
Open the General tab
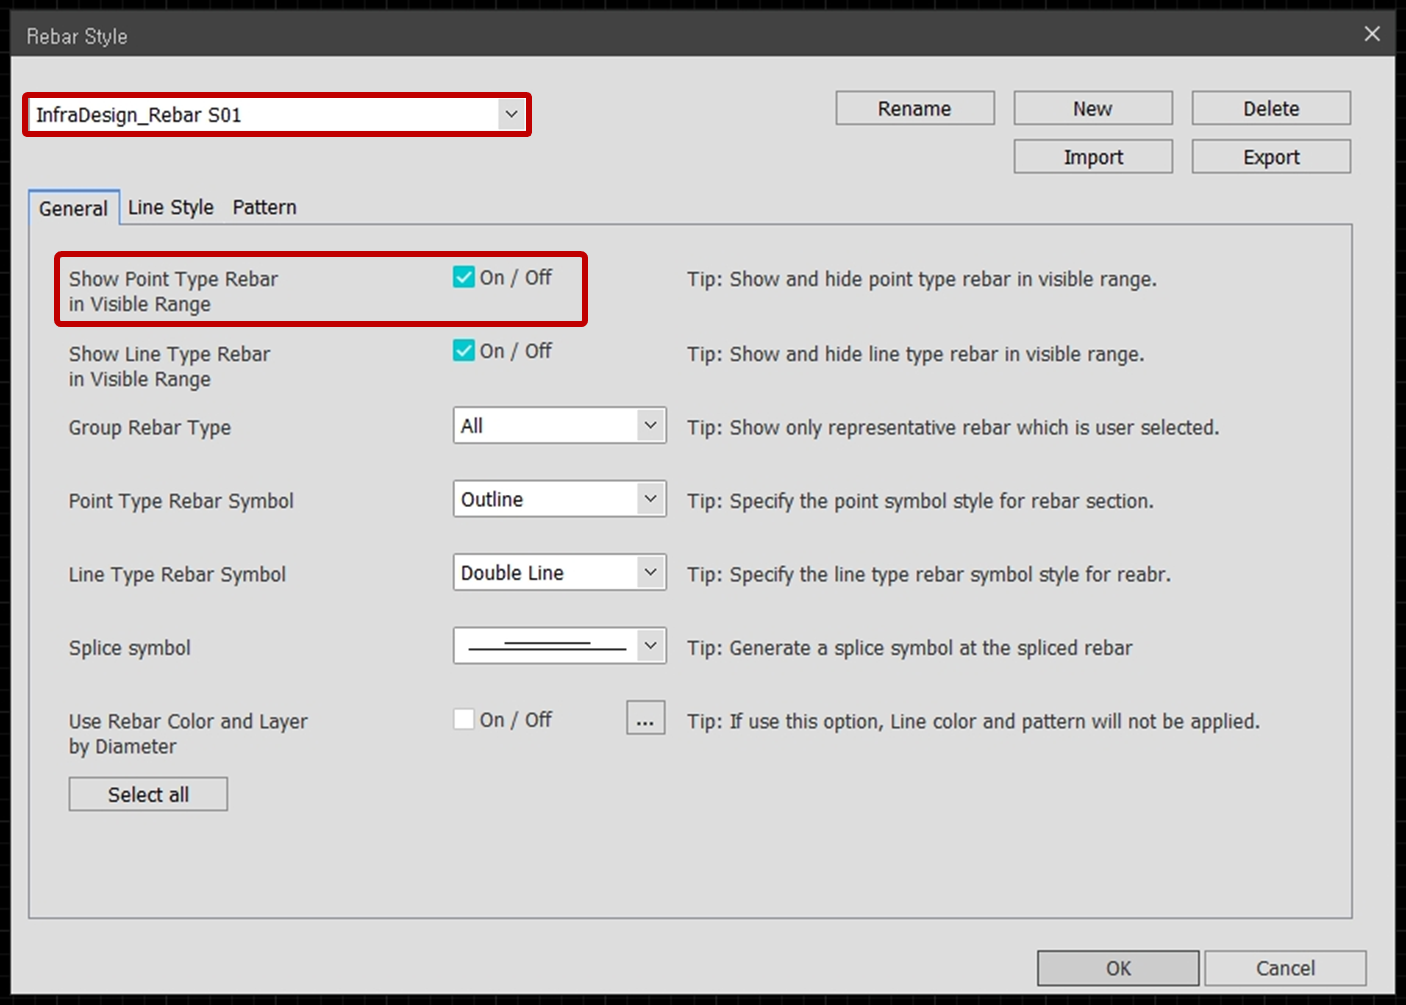(74, 208)
